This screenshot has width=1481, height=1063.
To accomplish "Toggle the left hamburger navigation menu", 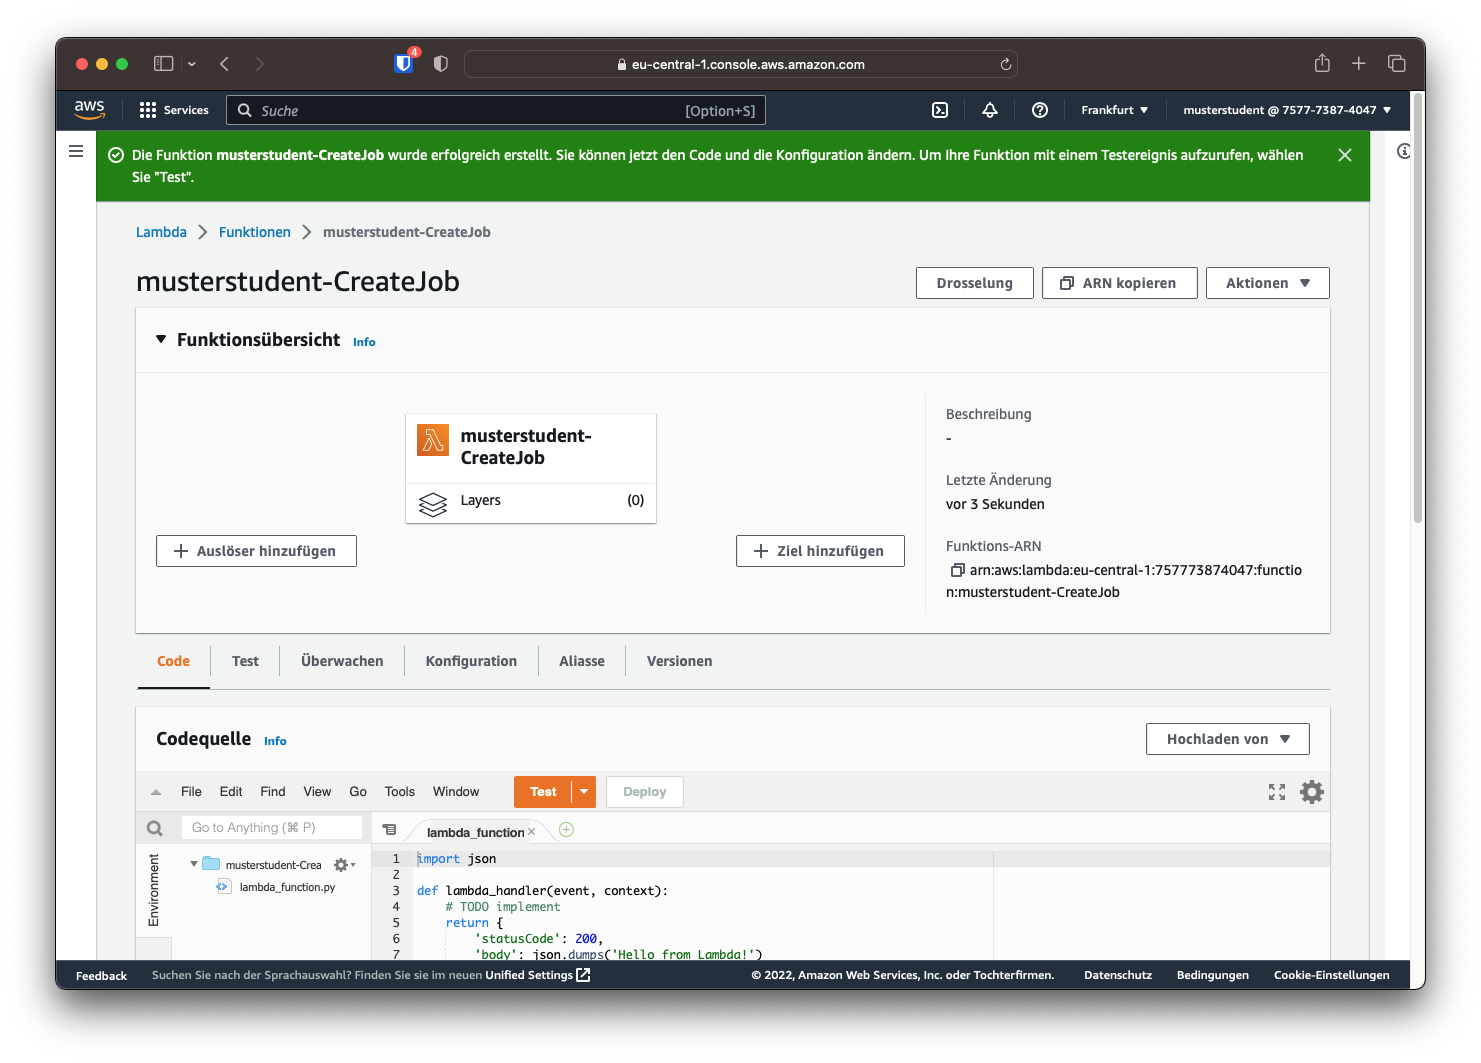I will [x=76, y=151].
